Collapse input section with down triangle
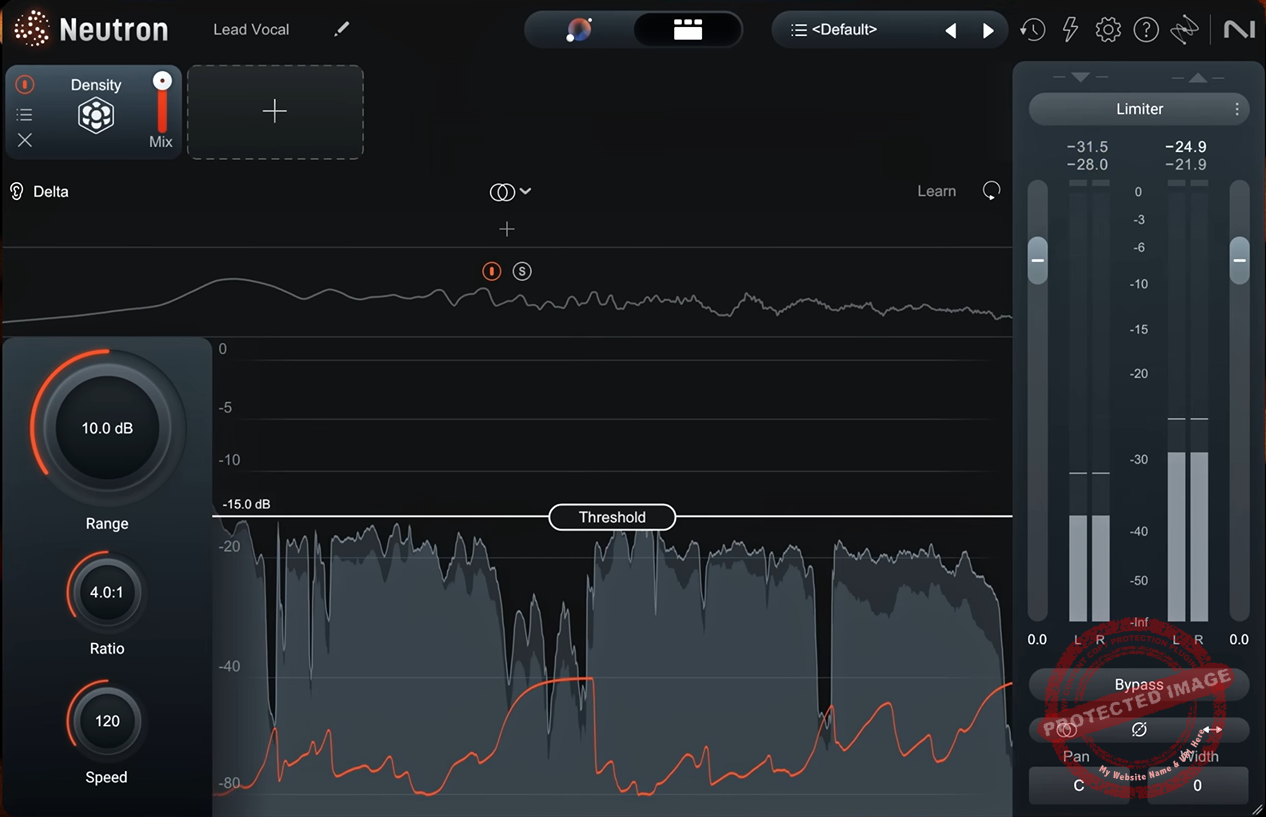 (x=1080, y=77)
